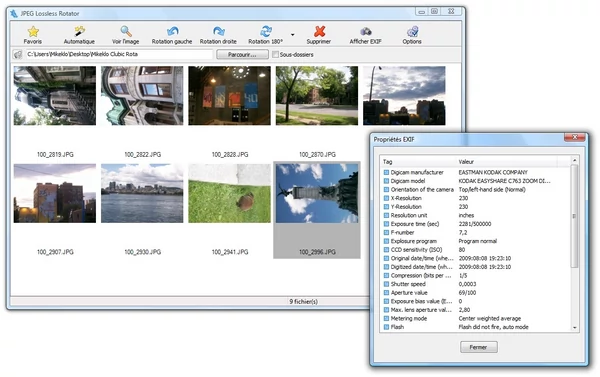Click the EXIF list scroll down arrow
Screen dimensions: 600x377
574,328
